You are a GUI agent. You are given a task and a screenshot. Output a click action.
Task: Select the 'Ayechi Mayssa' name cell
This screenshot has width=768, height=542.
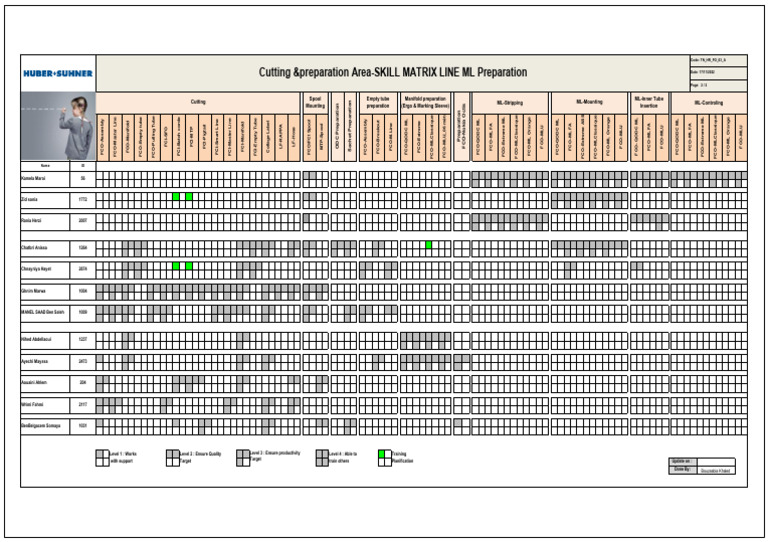[45, 361]
